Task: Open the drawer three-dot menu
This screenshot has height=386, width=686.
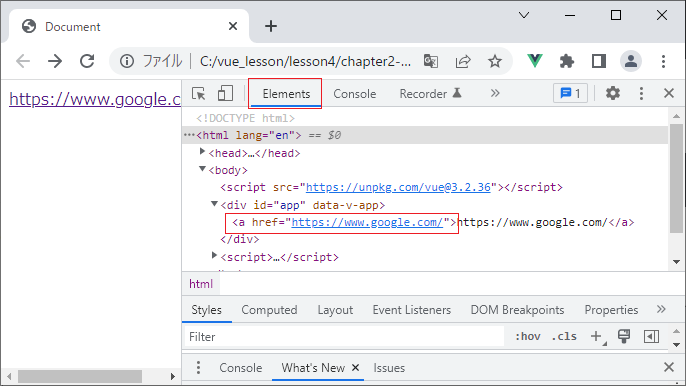Action: 198,368
